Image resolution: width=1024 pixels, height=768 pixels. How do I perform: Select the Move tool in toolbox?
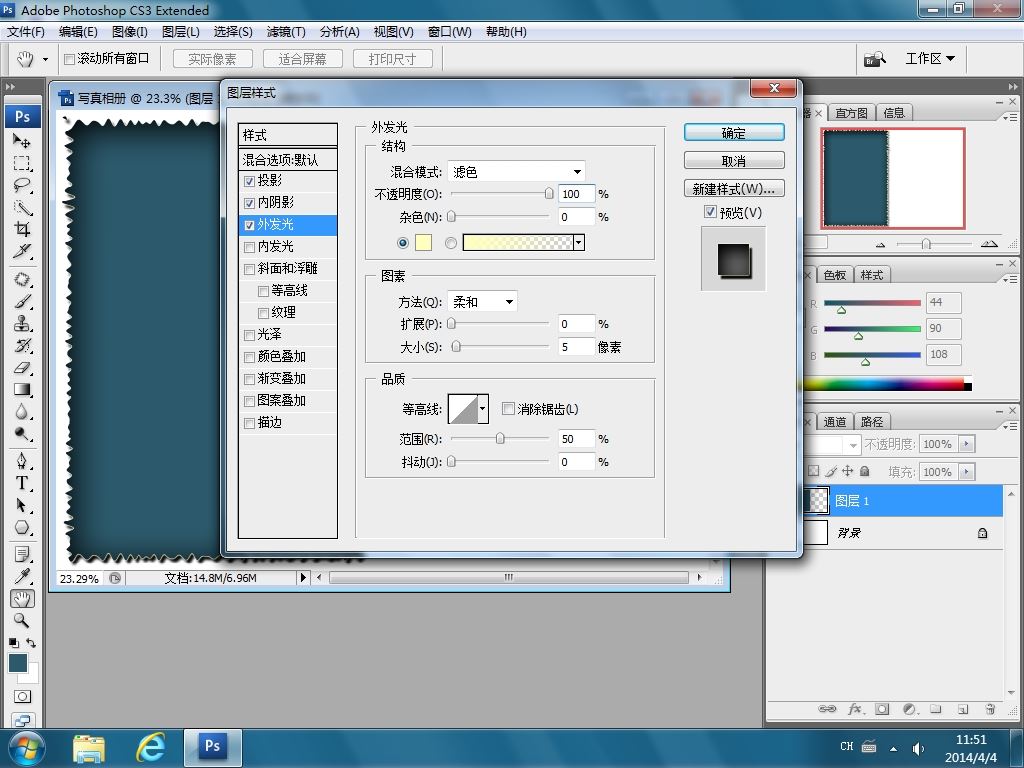pyautogui.click(x=22, y=140)
